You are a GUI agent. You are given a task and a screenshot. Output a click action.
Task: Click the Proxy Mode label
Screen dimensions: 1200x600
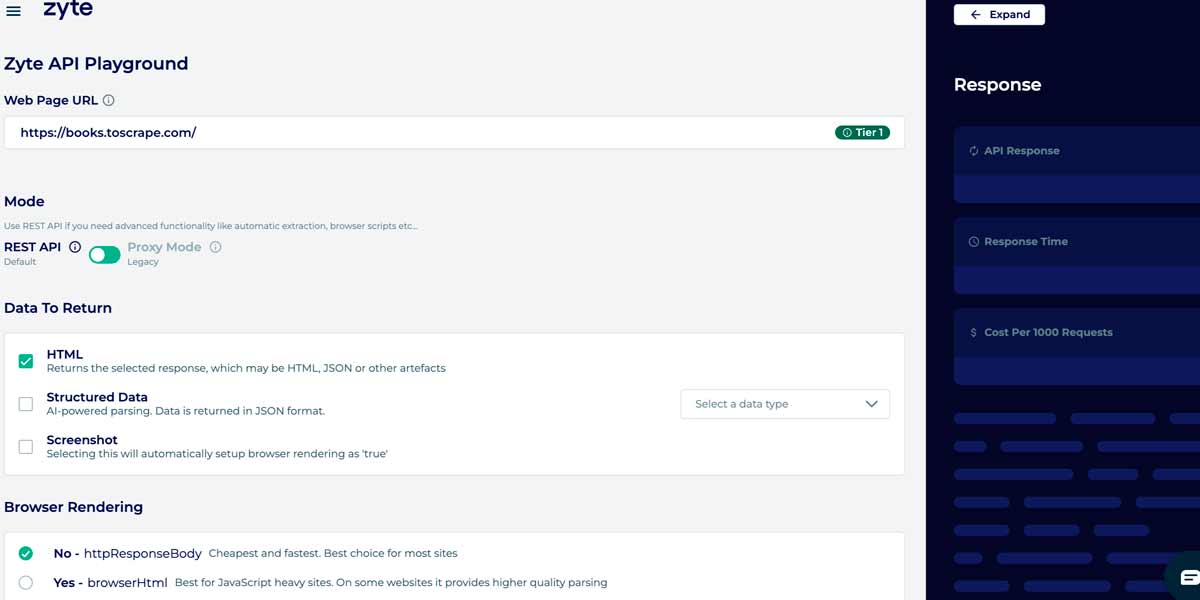click(x=164, y=247)
